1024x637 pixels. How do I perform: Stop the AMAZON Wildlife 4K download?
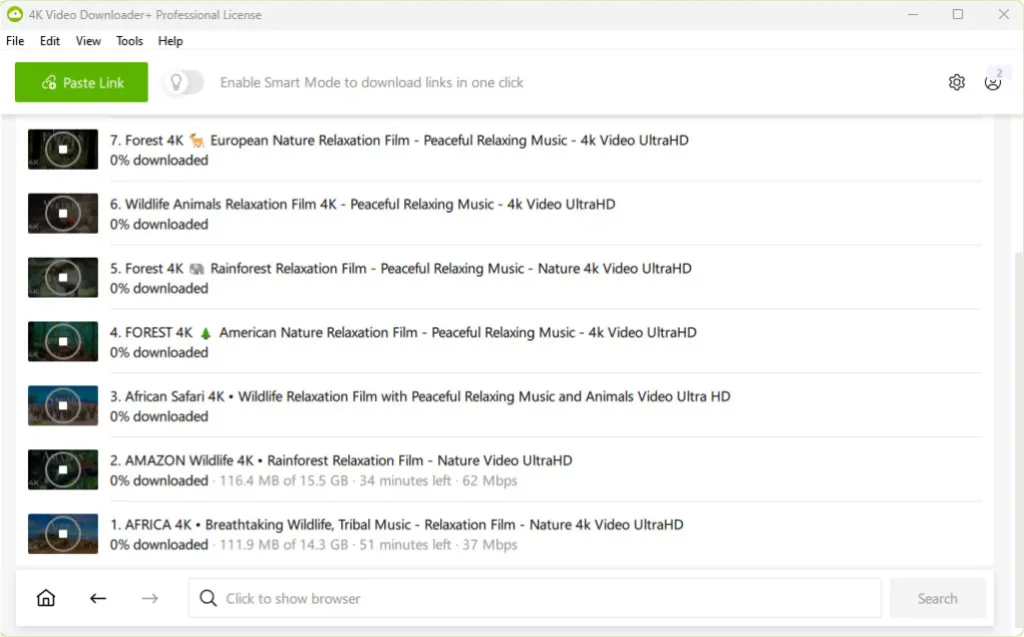pyautogui.click(x=63, y=469)
